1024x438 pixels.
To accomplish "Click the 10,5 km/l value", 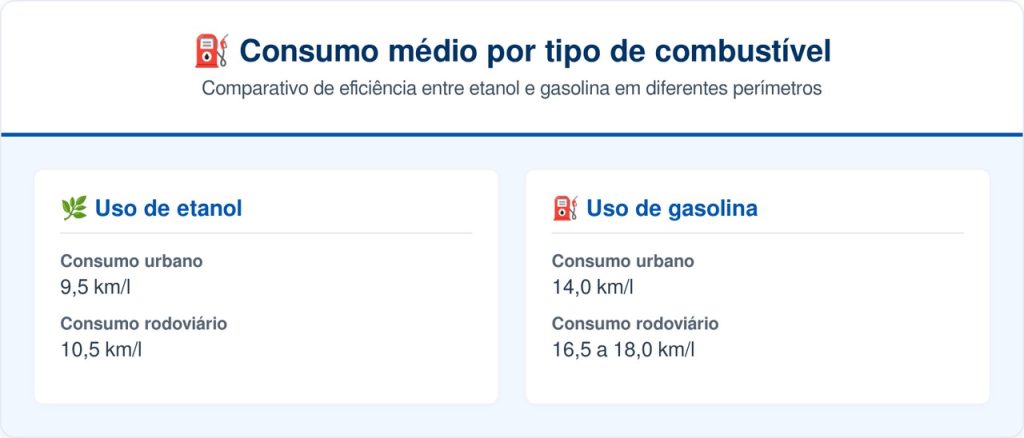I will [x=101, y=349].
